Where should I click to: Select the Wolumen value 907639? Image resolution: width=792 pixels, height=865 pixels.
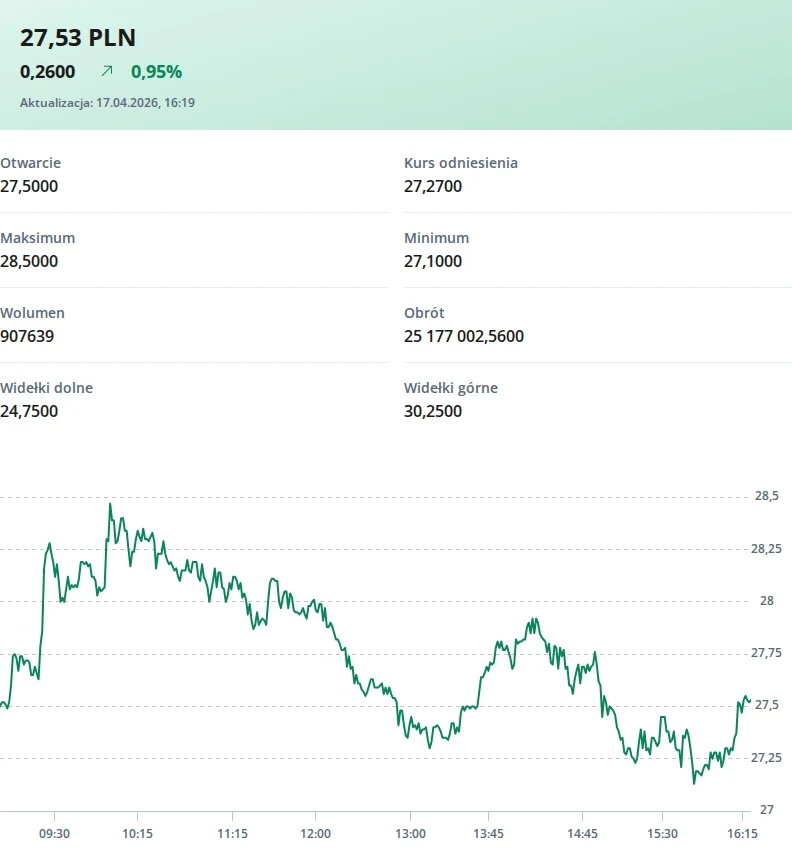point(27,337)
